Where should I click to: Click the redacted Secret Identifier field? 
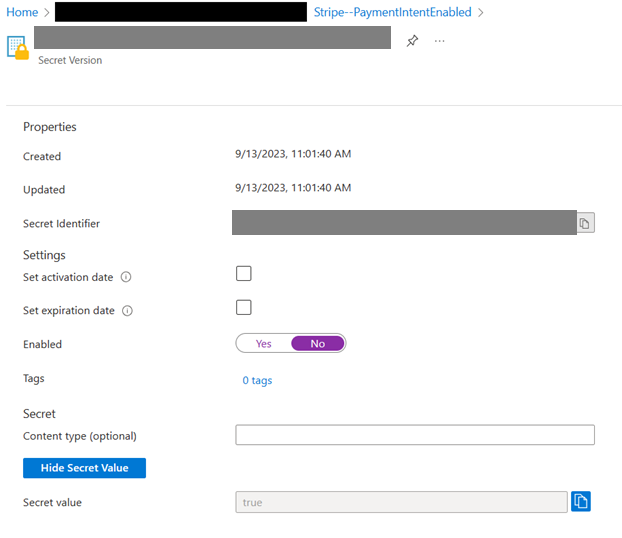point(404,223)
